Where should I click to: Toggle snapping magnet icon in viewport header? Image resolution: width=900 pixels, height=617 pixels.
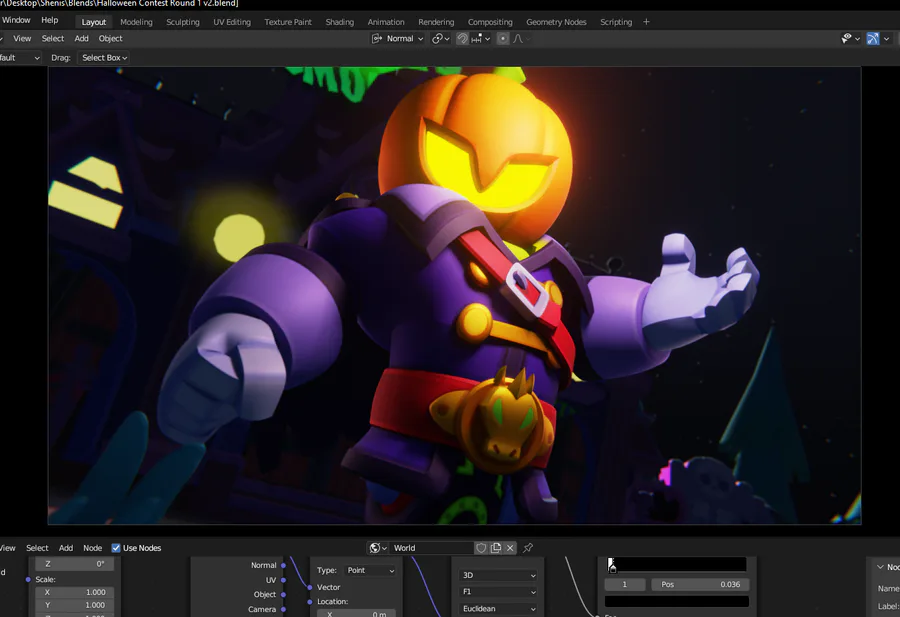click(462, 38)
